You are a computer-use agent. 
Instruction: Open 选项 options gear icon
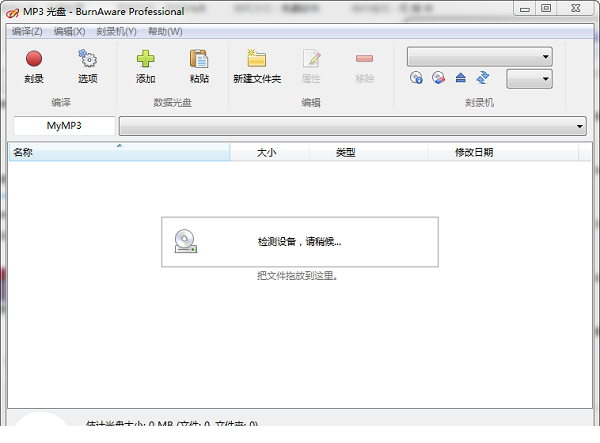click(88, 67)
